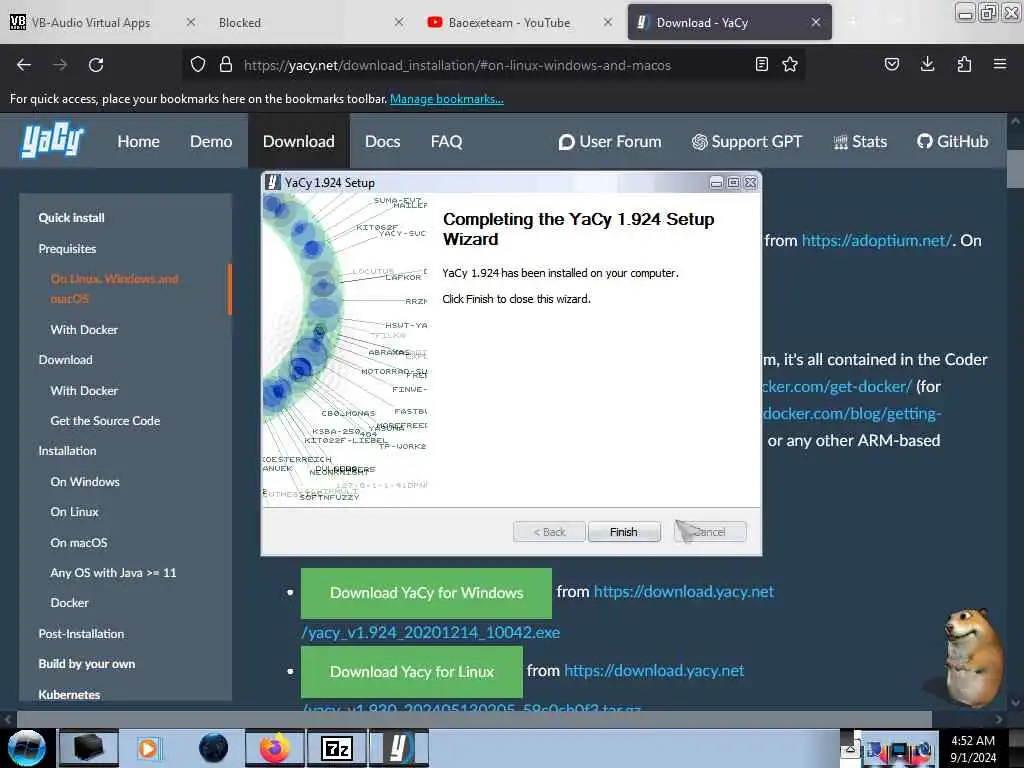
Task: Click the site security padlock icon
Action: 226,65
